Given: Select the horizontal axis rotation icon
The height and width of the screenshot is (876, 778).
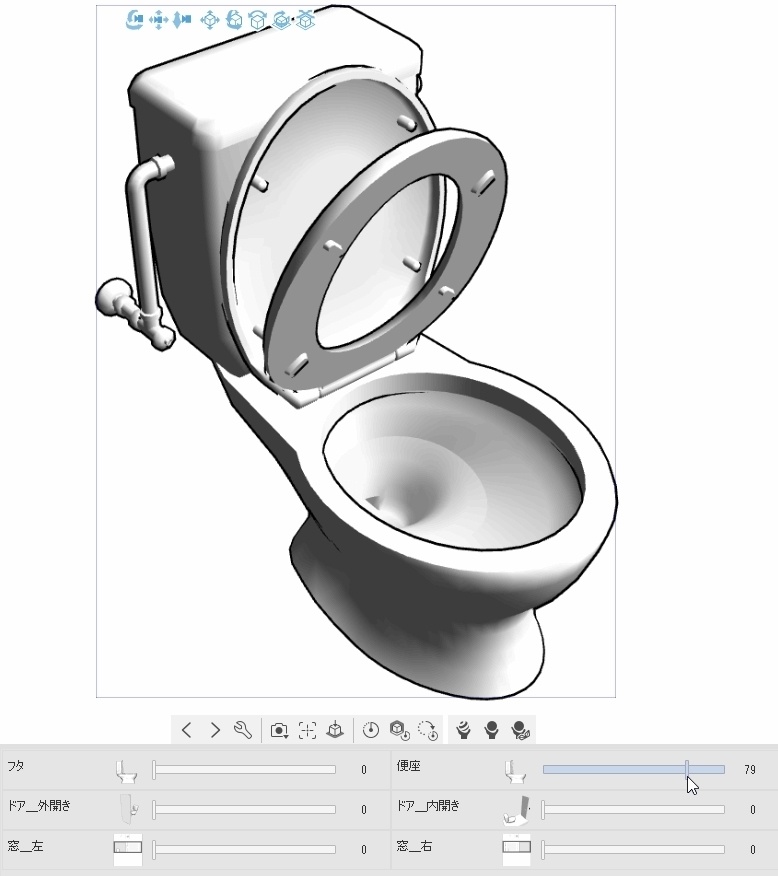Looking at the screenshot, I should point(281,20).
